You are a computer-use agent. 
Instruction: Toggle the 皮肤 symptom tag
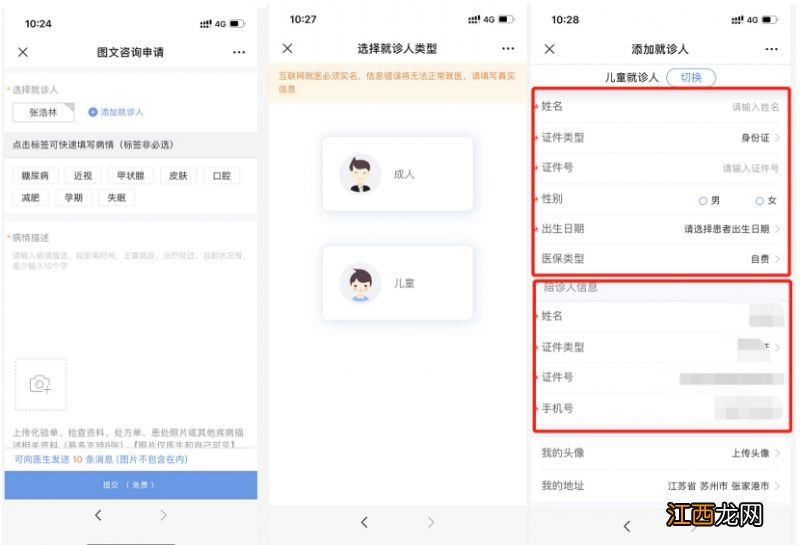click(x=178, y=176)
